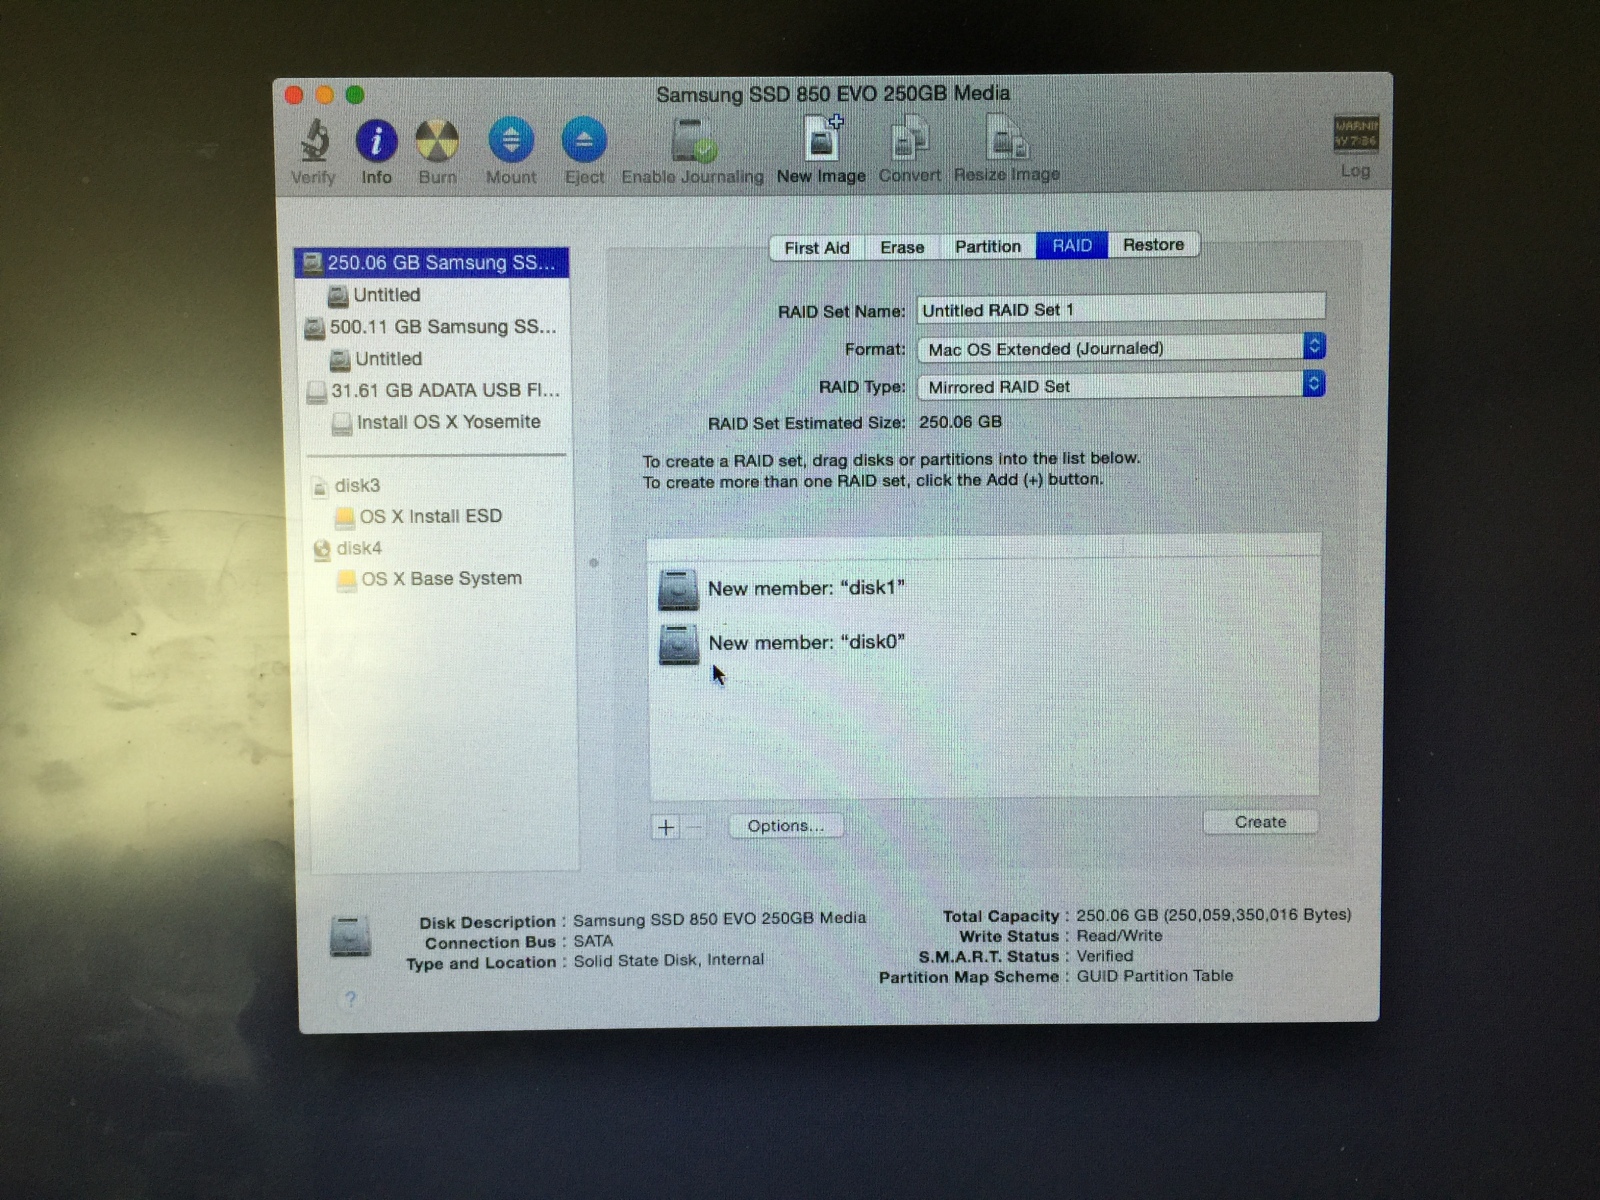Click the Eject toolbar icon
Image resolution: width=1600 pixels, height=1200 pixels.
(584, 140)
